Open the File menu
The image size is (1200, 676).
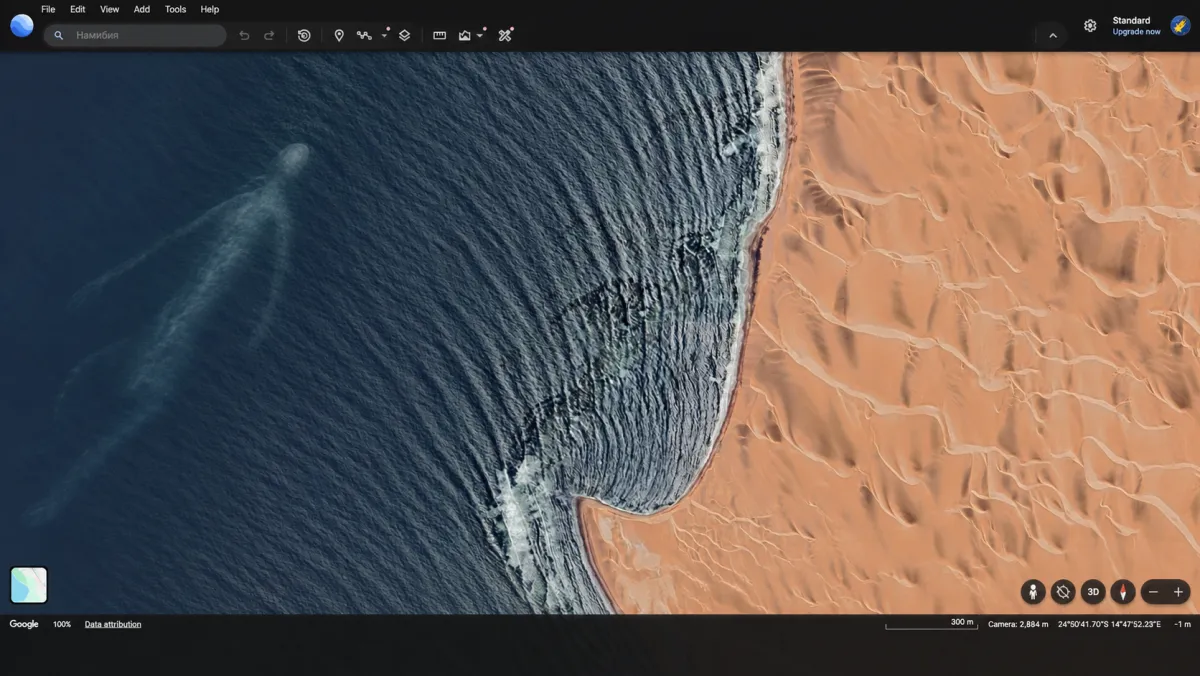coord(48,9)
